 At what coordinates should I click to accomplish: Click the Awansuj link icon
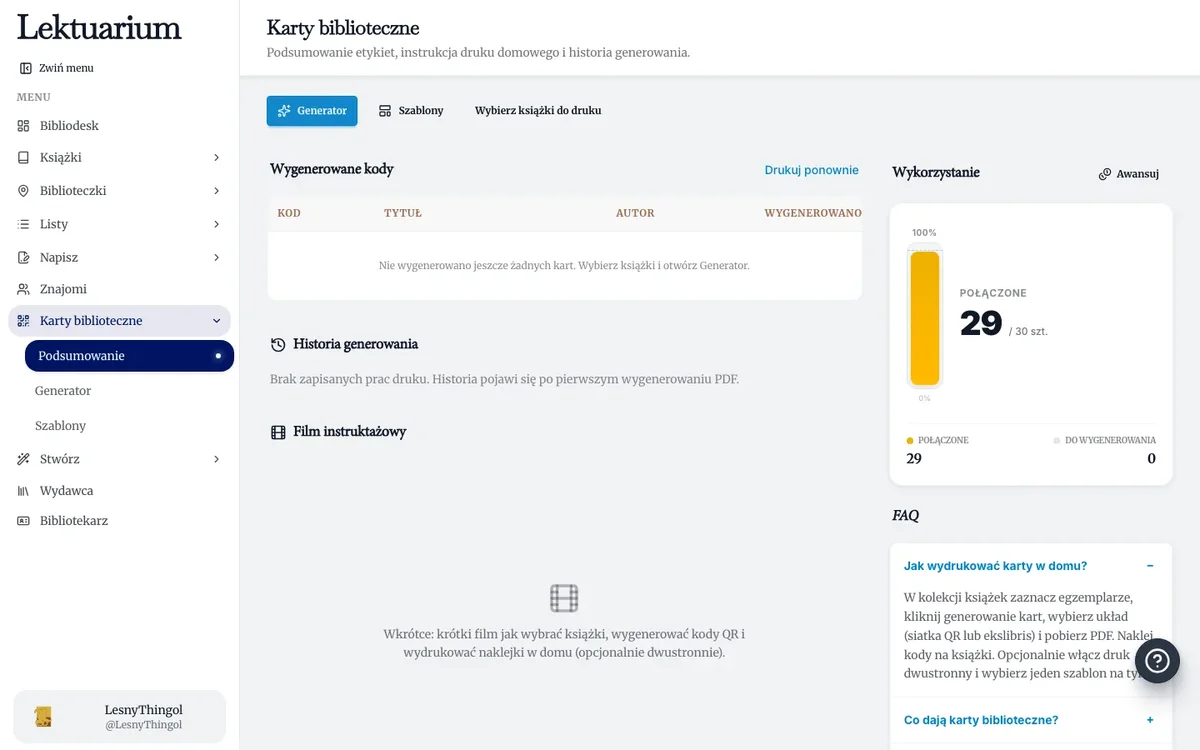[x=1105, y=174]
